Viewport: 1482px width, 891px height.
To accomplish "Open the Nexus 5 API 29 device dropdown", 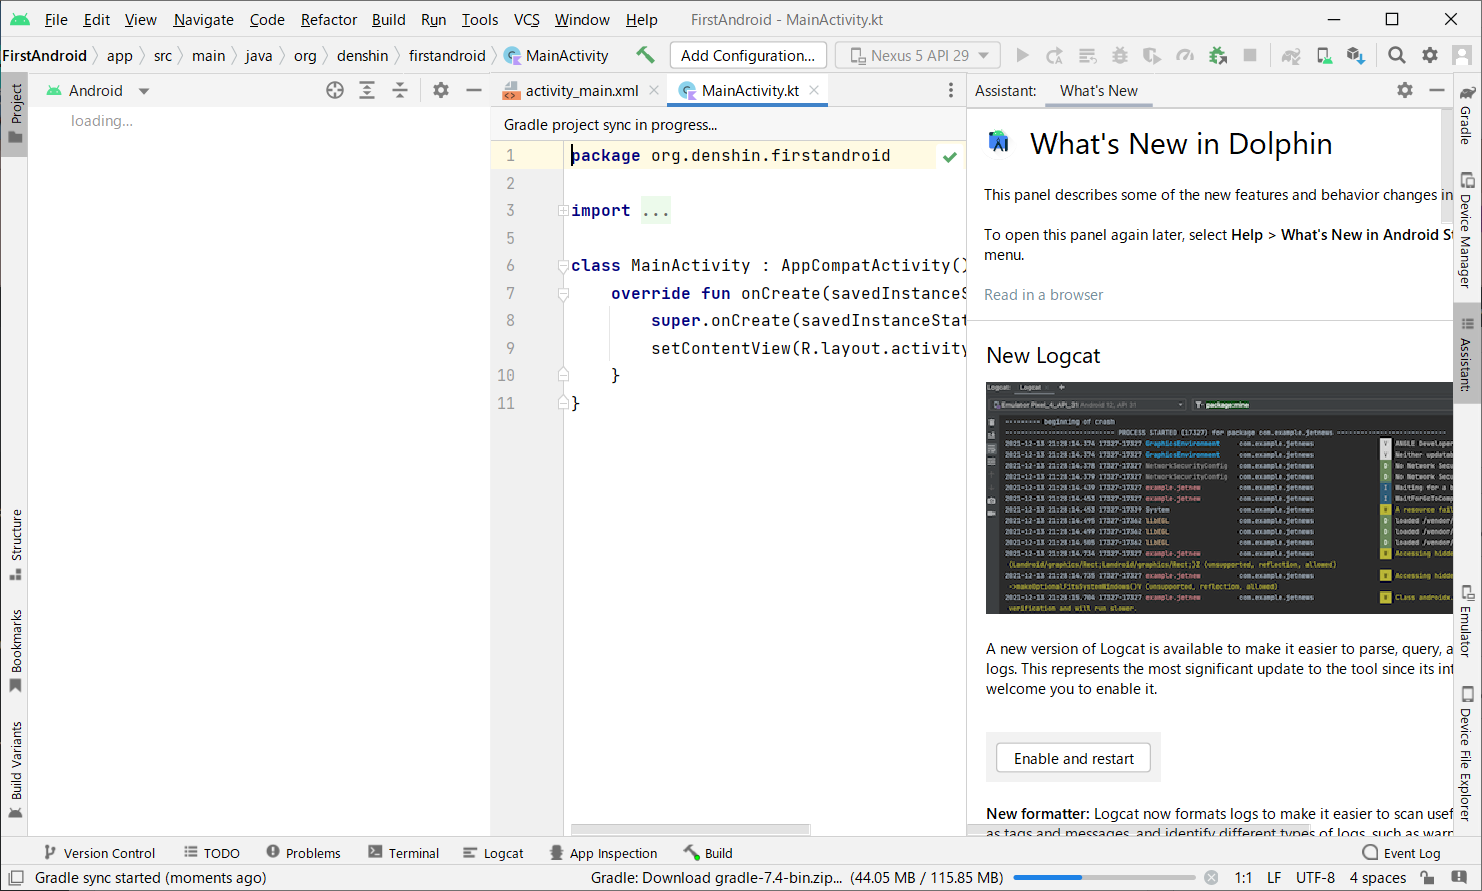I will click(916, 55).
